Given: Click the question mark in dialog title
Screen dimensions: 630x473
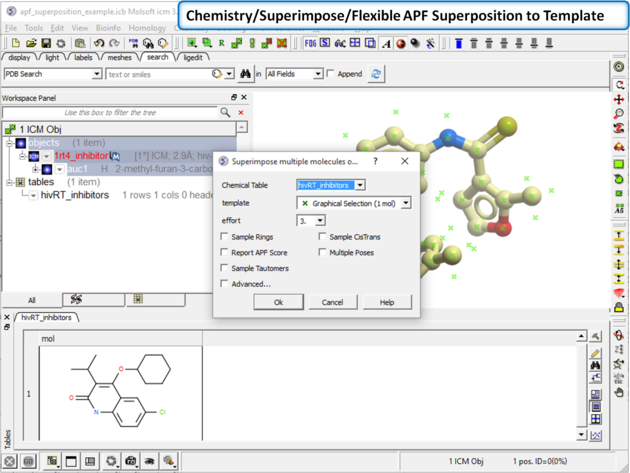Looking at the screenshot, I should point(376,161).
